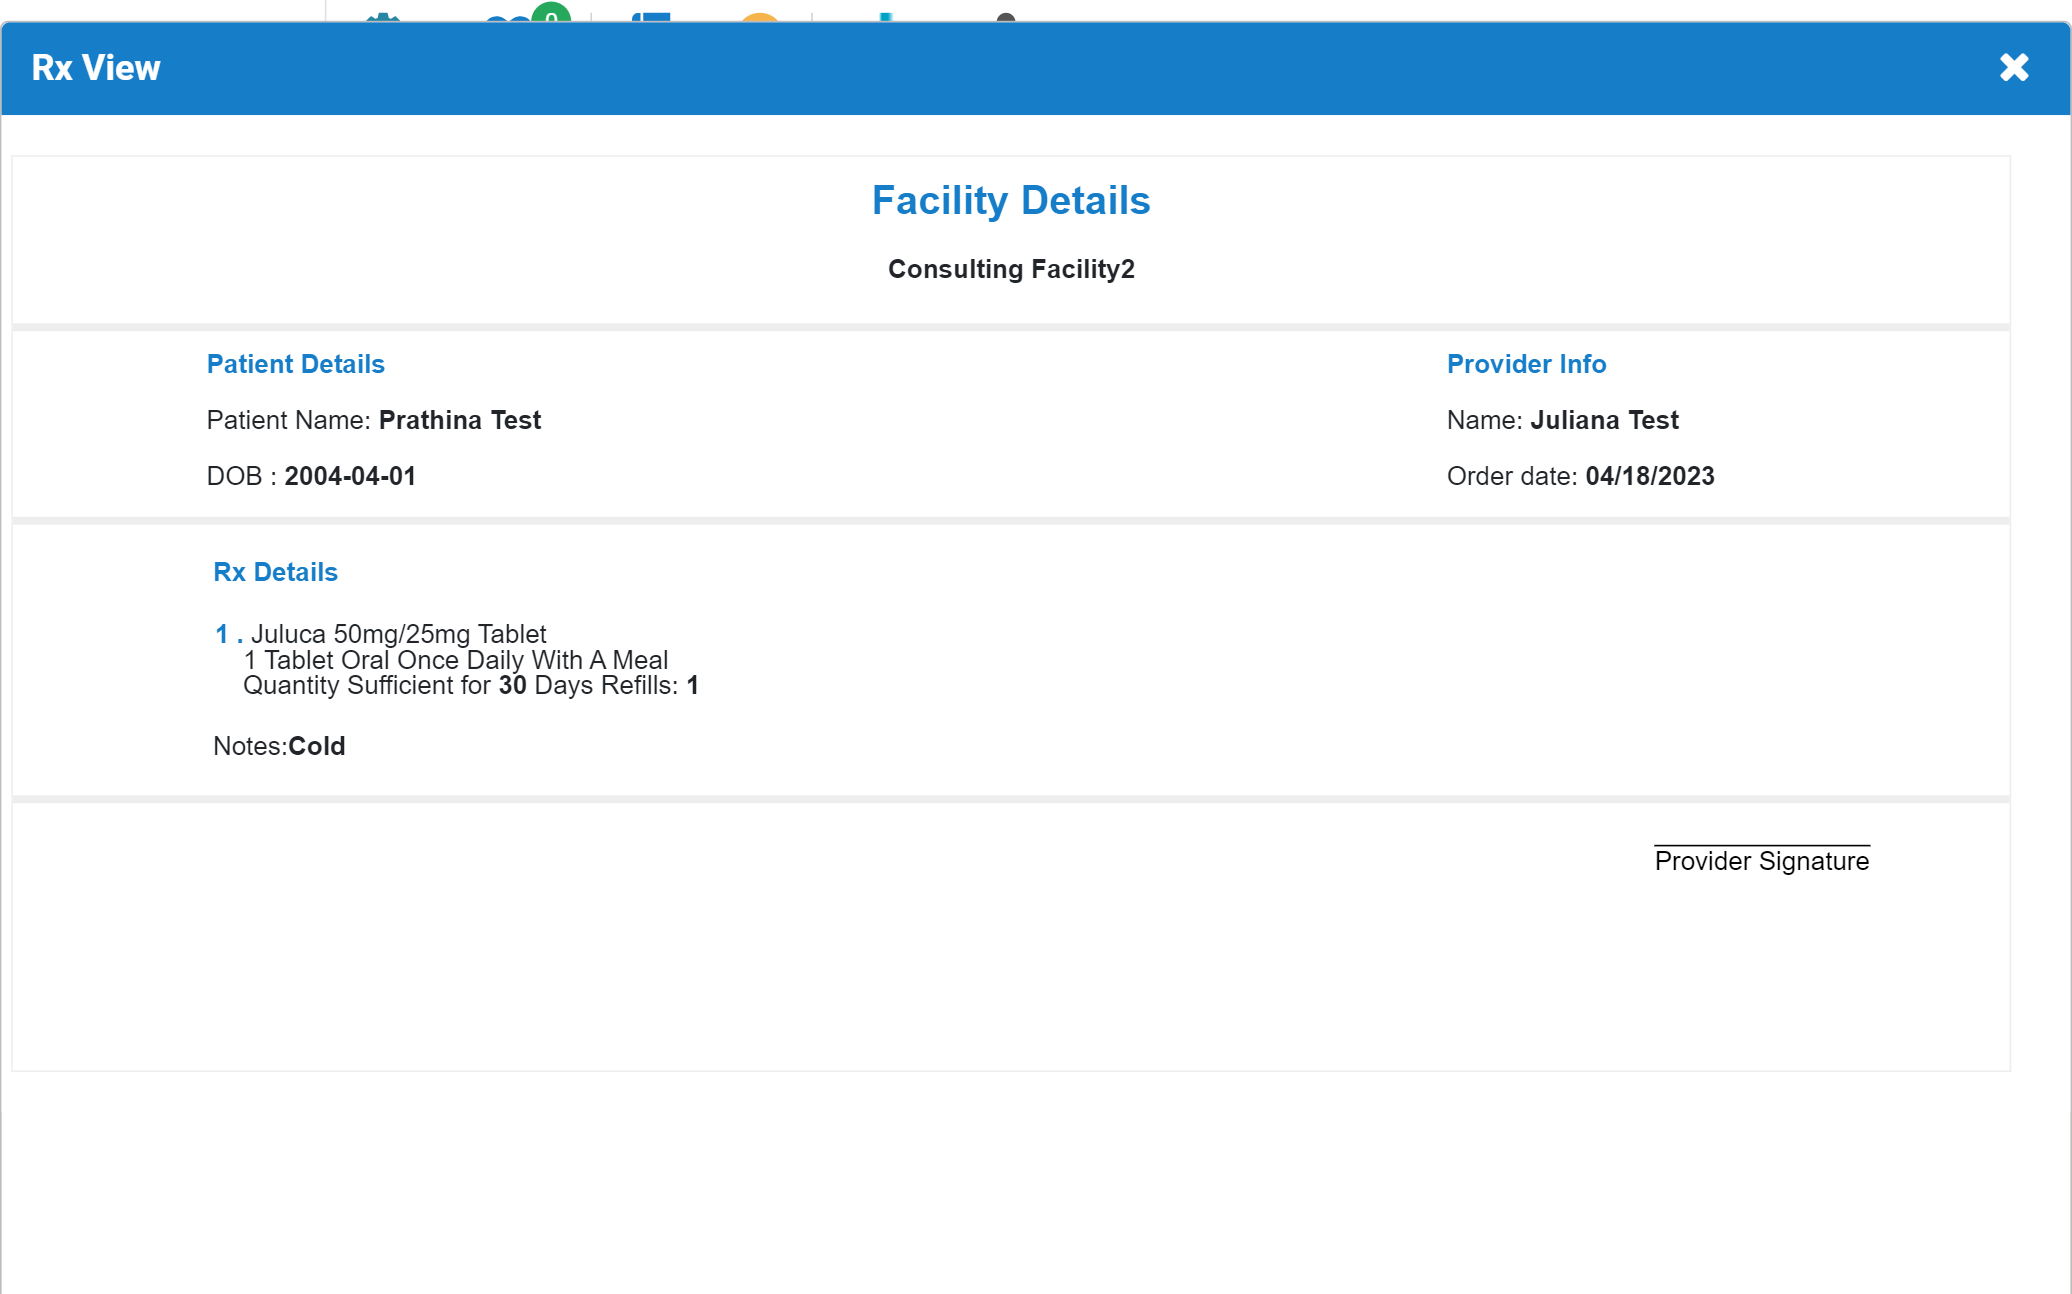Image resolution: width=2072 pixels, height=1294 pixels.
Task: Click the Provider Info heading
Action: point(1526,364)
